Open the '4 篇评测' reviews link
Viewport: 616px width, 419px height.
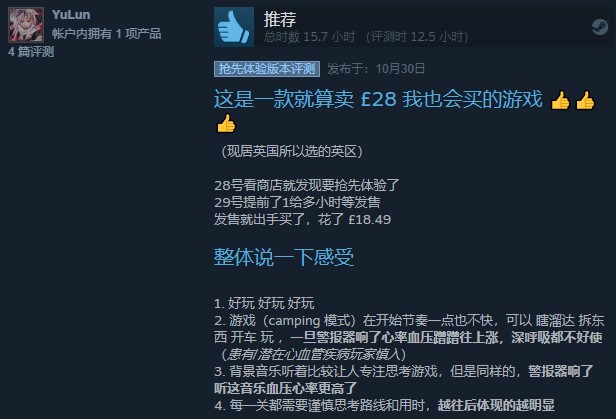pos(31,51)
